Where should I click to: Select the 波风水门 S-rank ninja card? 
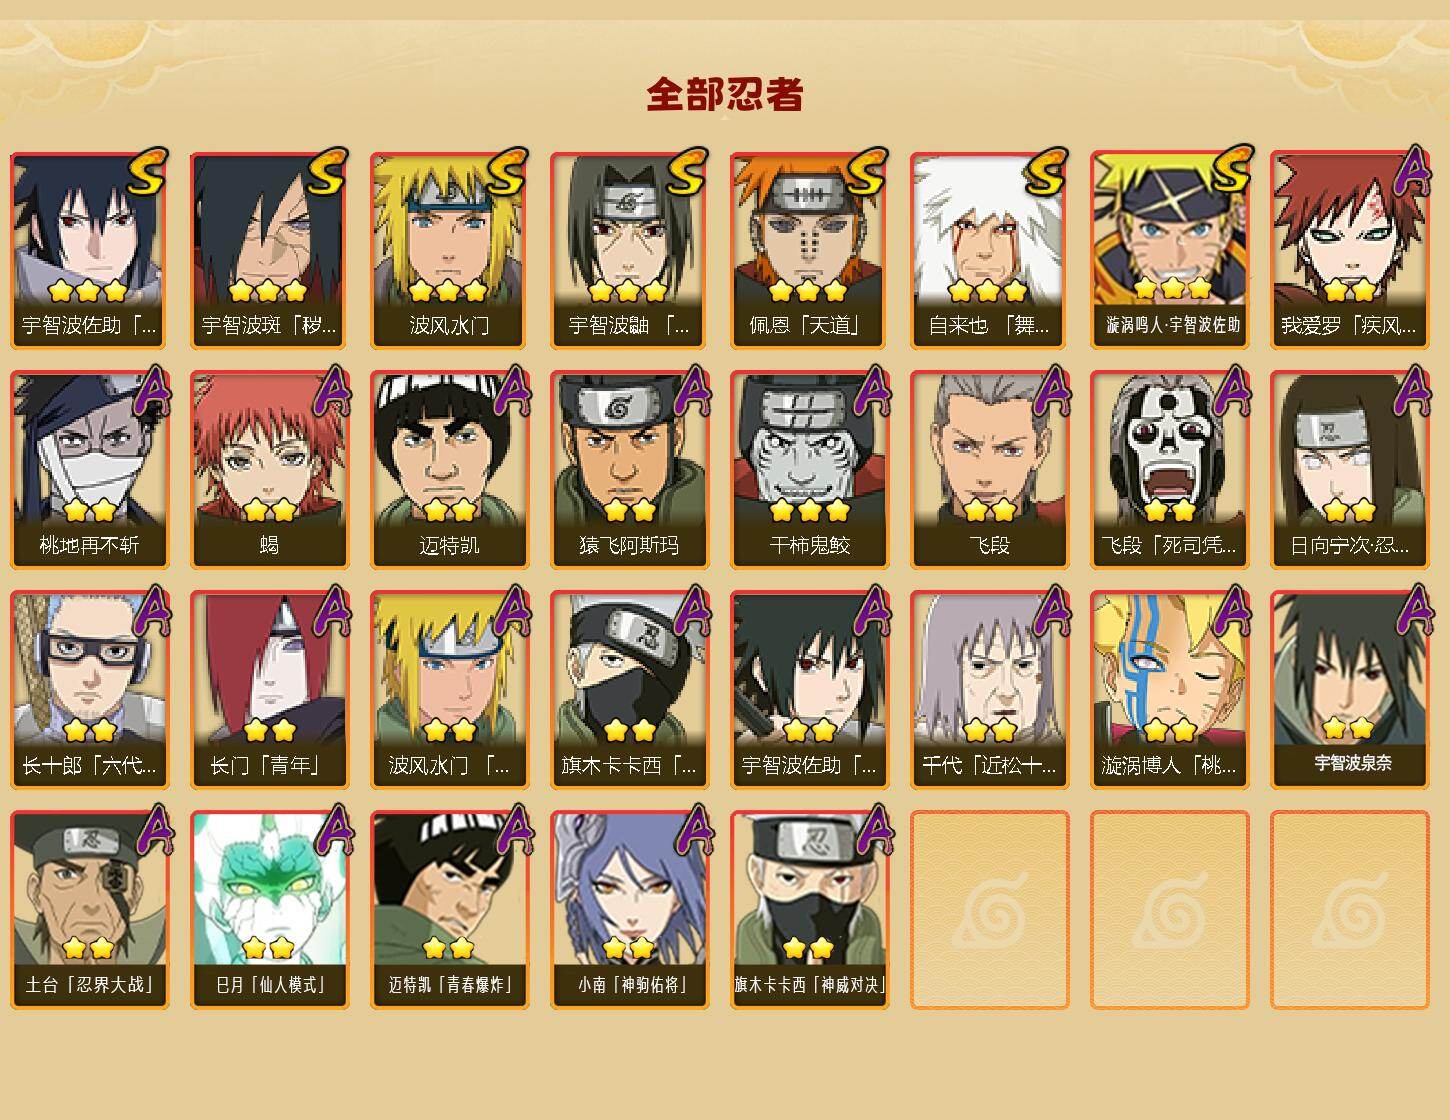pos(450,250)
